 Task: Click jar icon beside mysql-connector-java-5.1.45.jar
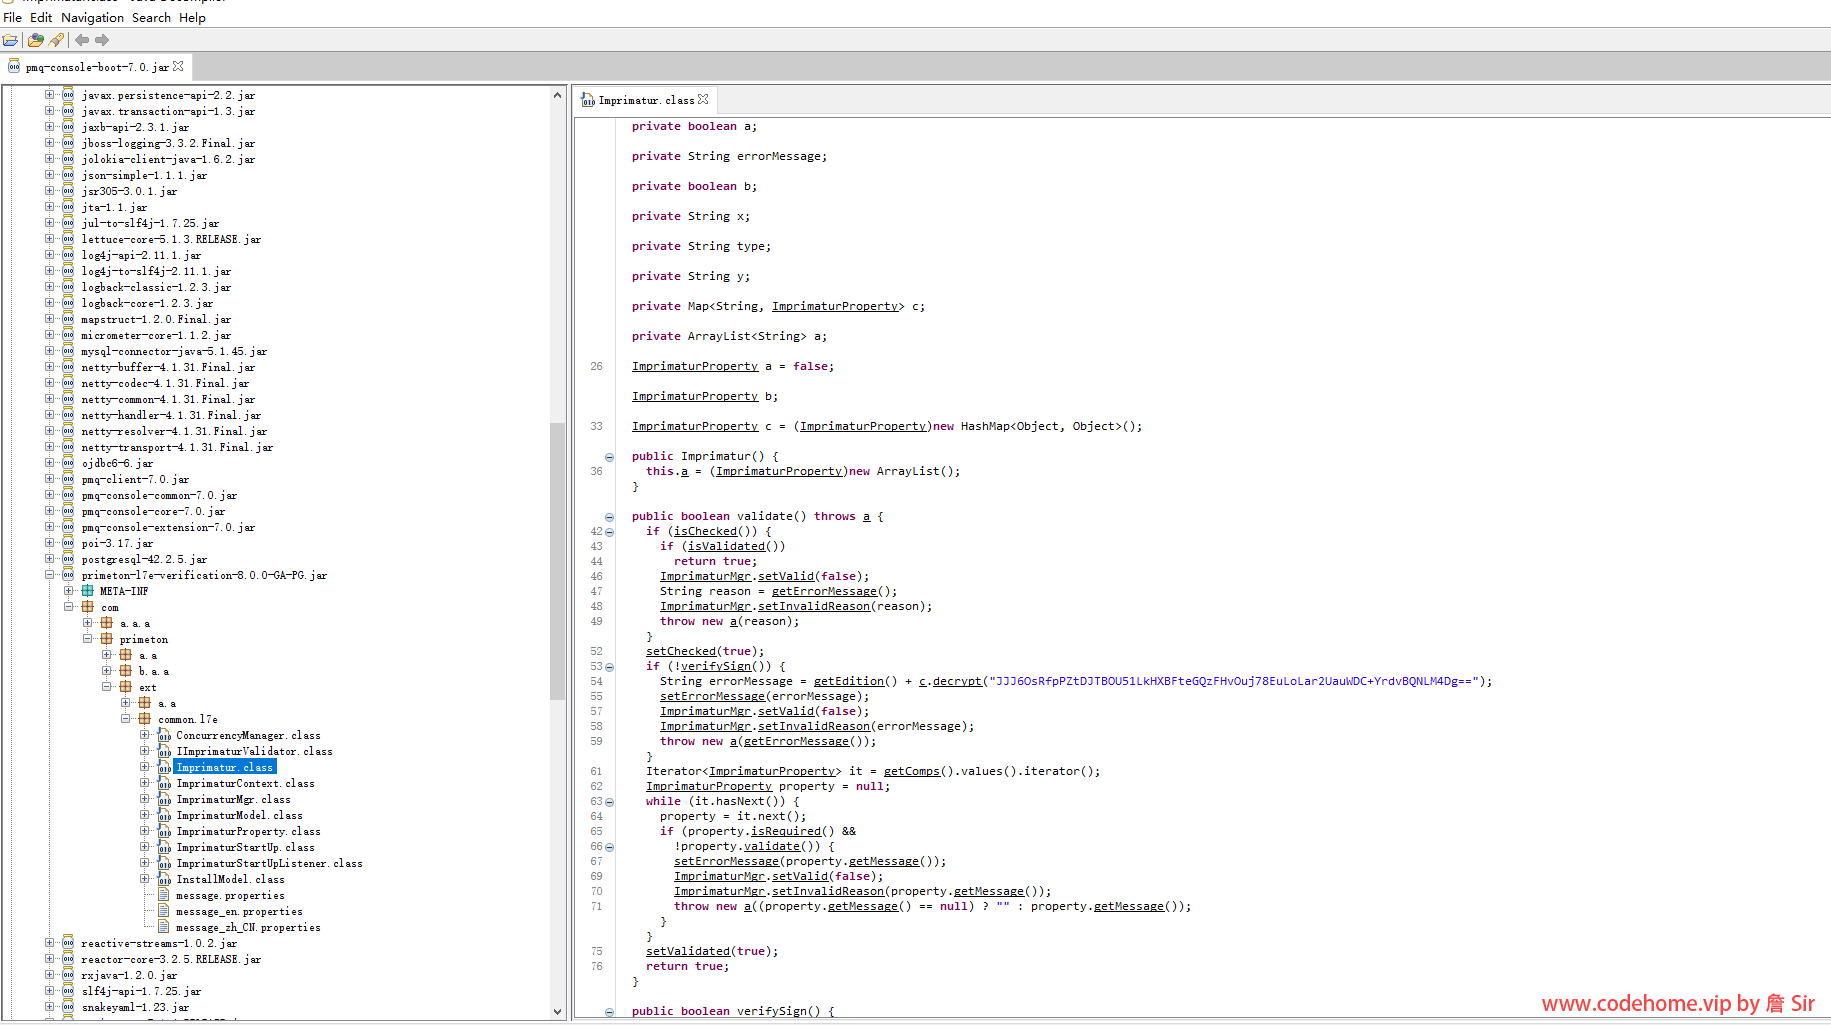[x=68, y=351]
